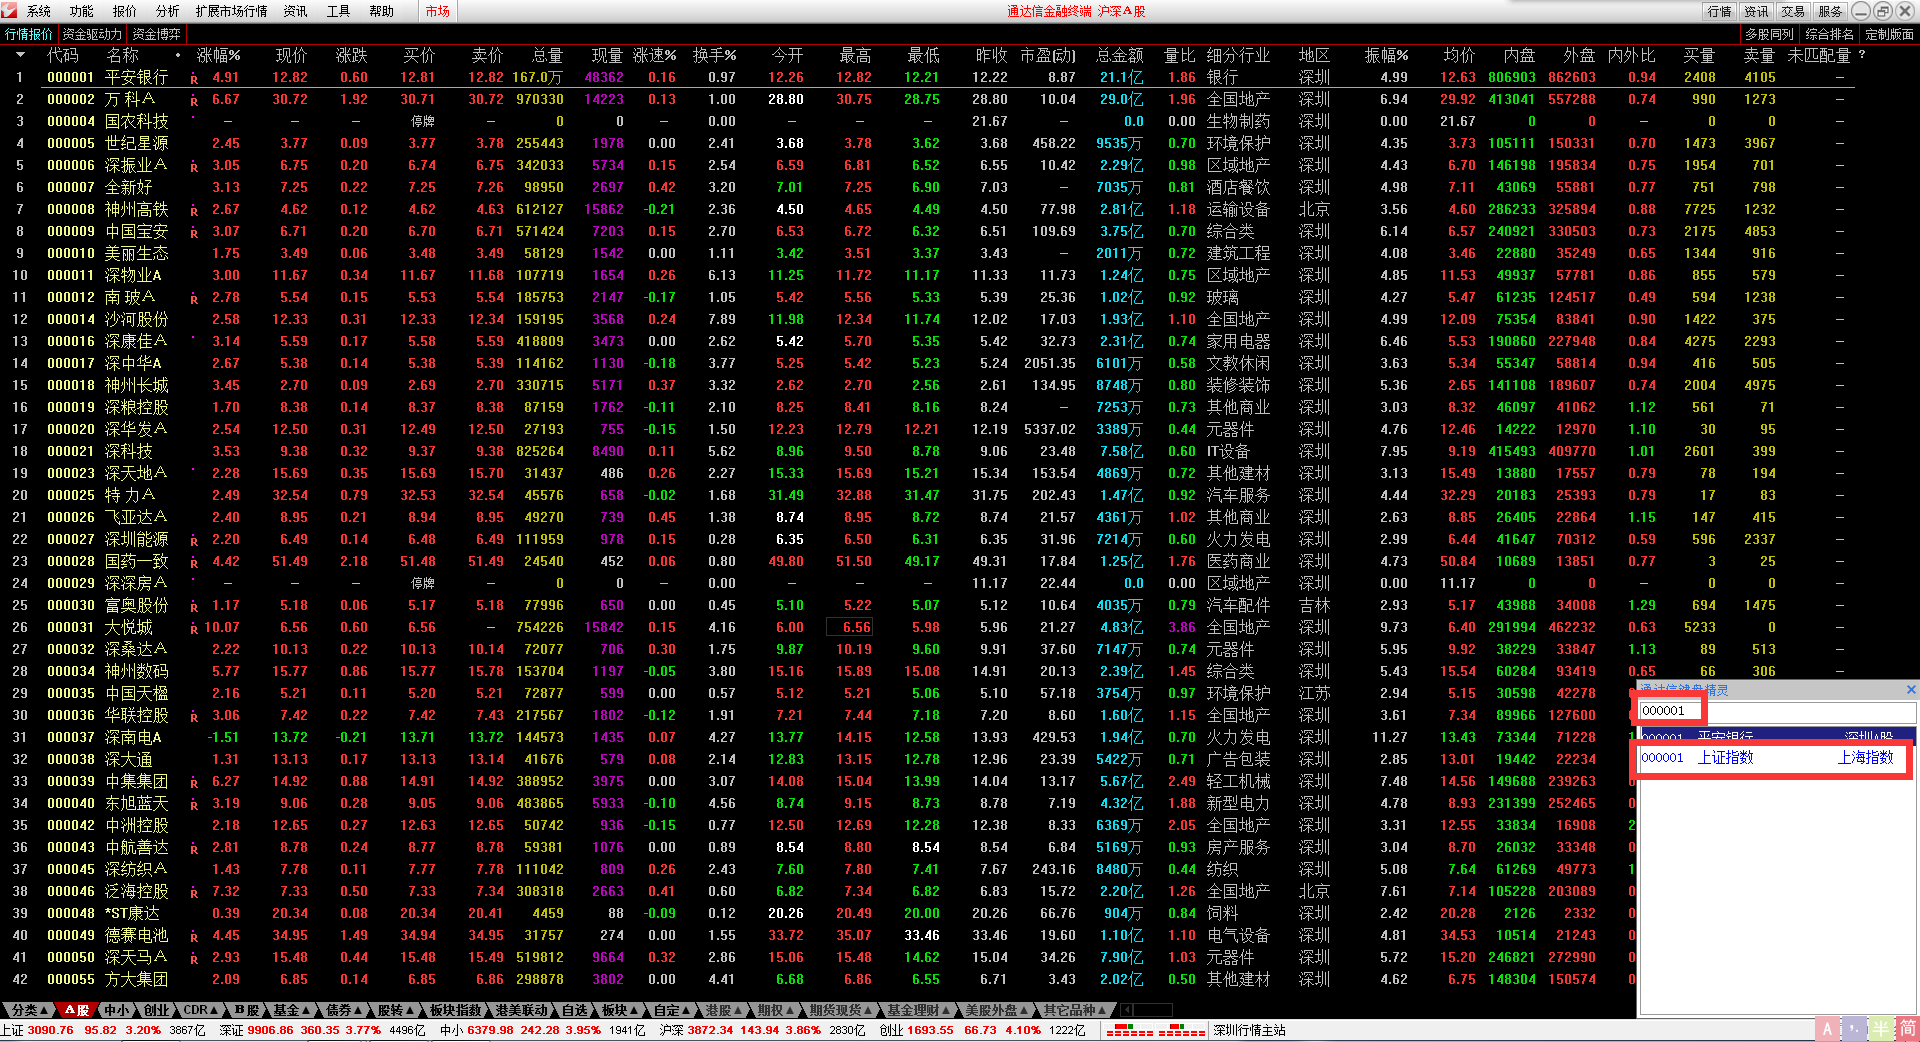Toggle the IME half-width '半' icon
Image resolution: width=1920 pixels, height=1042 pixels.
(1882, 1029)
